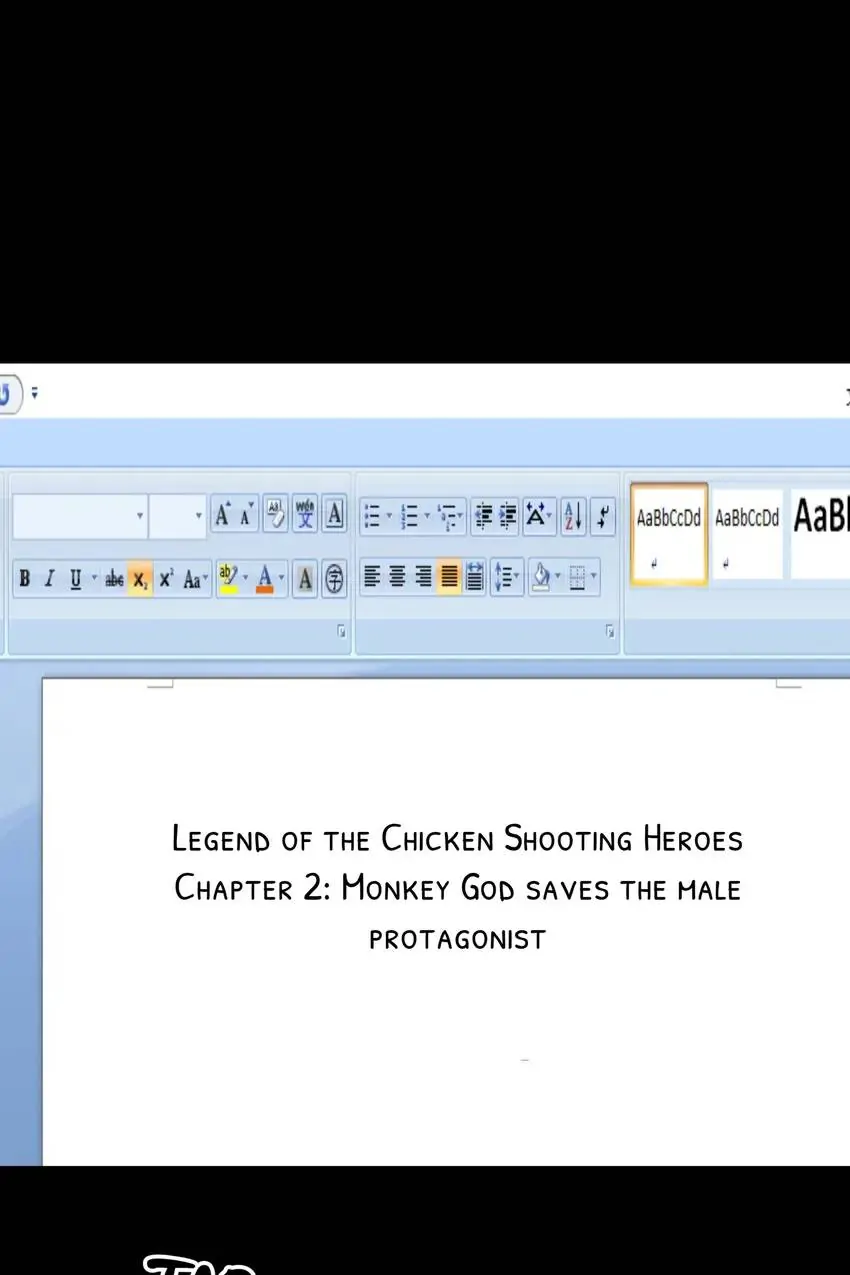The height and width of the screenshot is (1275, 850).
Task: Toggle italic formatting
Action: tap(49, 578)
